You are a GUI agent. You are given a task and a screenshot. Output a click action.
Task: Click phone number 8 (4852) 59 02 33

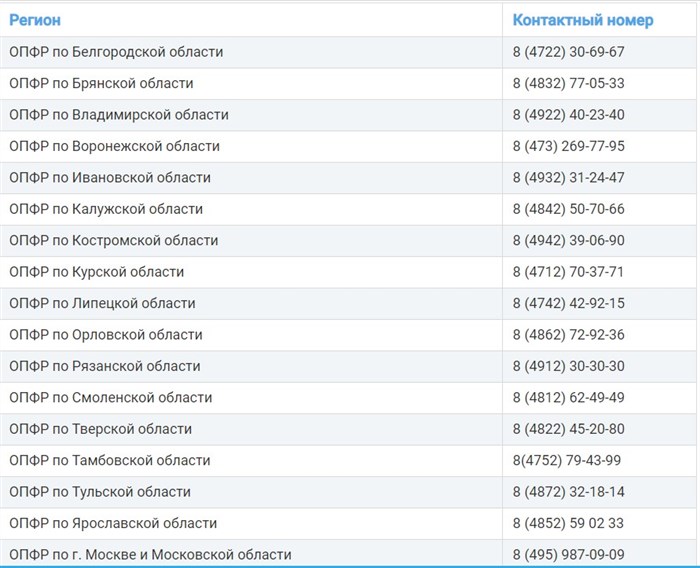tap(568, 523)
